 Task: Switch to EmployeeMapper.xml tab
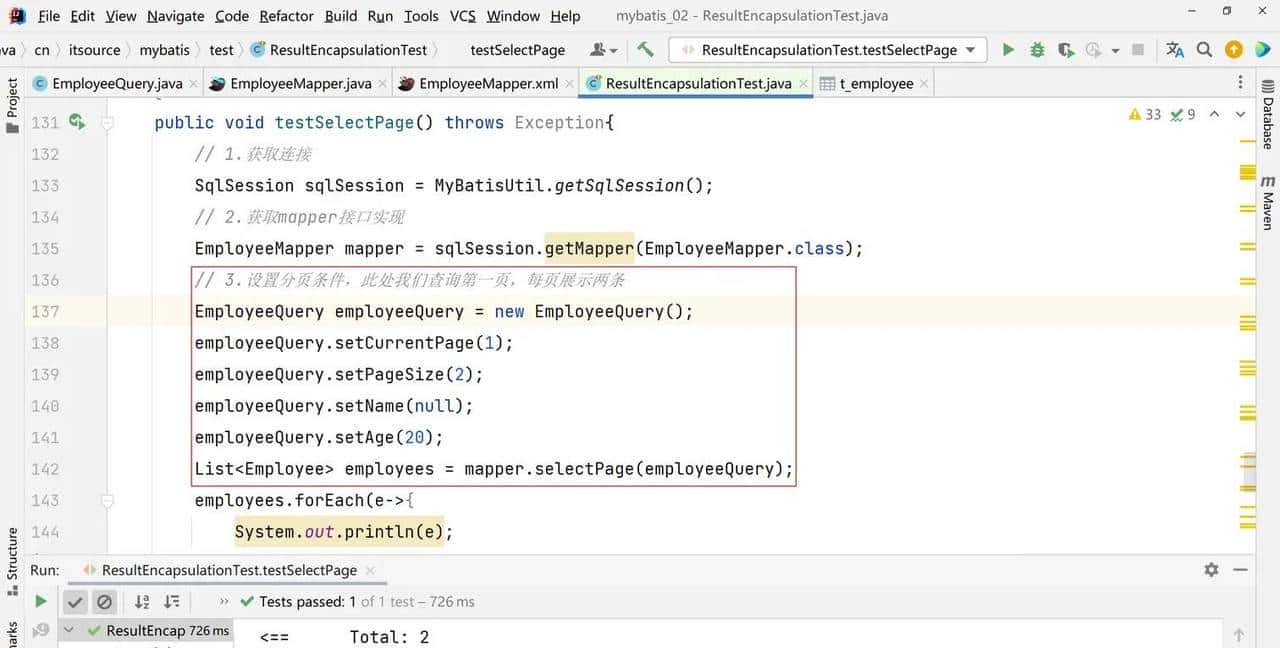click(487, 84)
